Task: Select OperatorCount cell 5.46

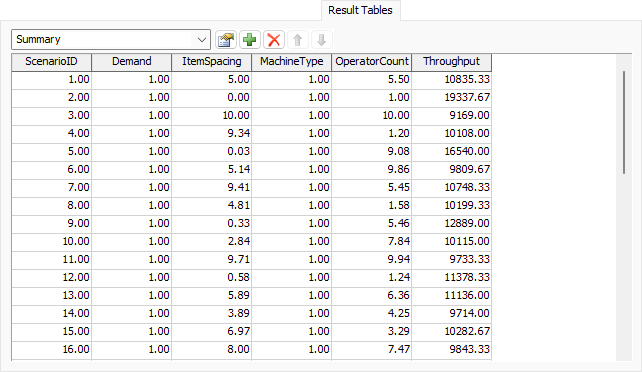Action: tap(372, 223)
